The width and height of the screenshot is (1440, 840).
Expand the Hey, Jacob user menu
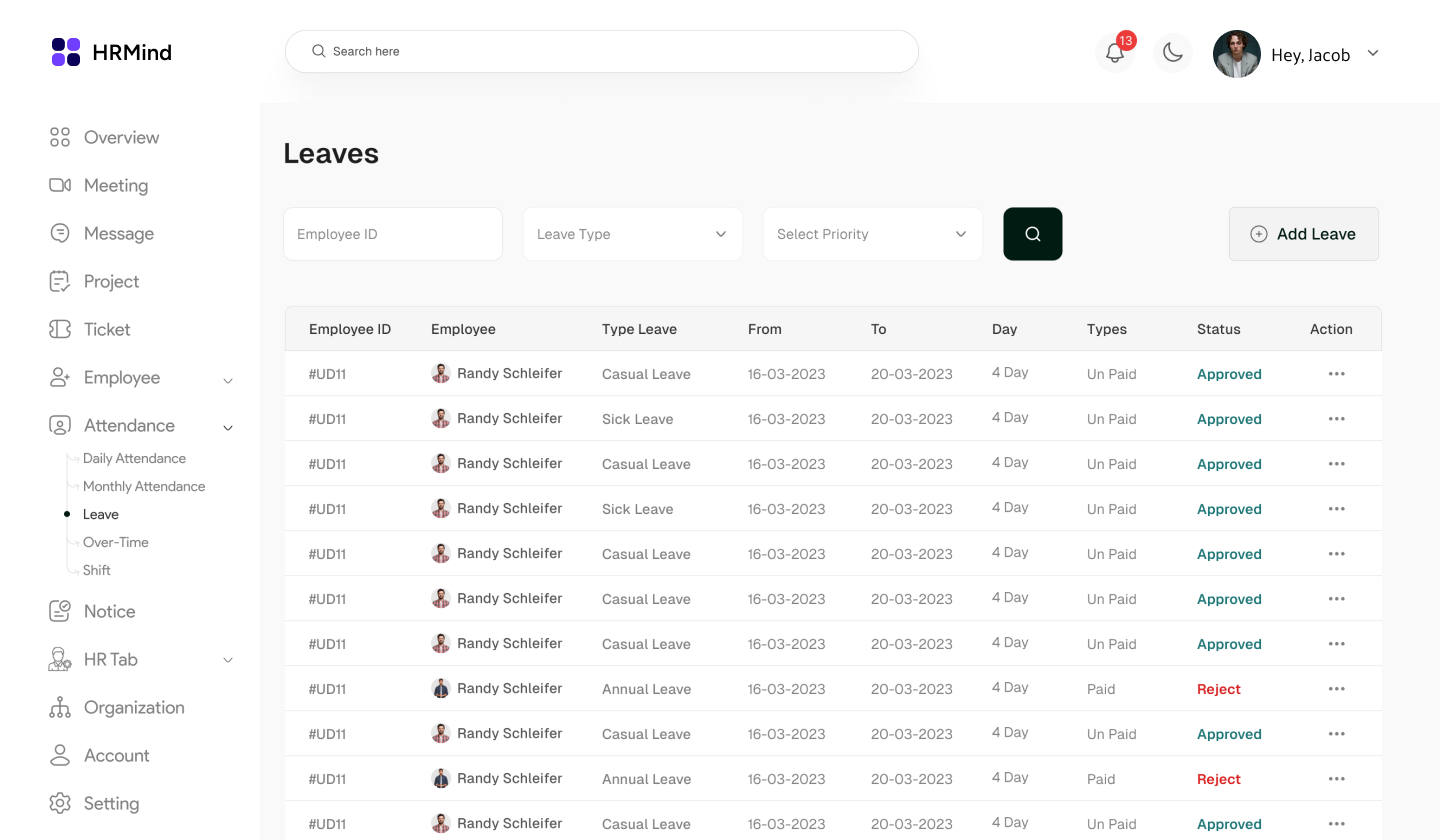pos(1372,54)
